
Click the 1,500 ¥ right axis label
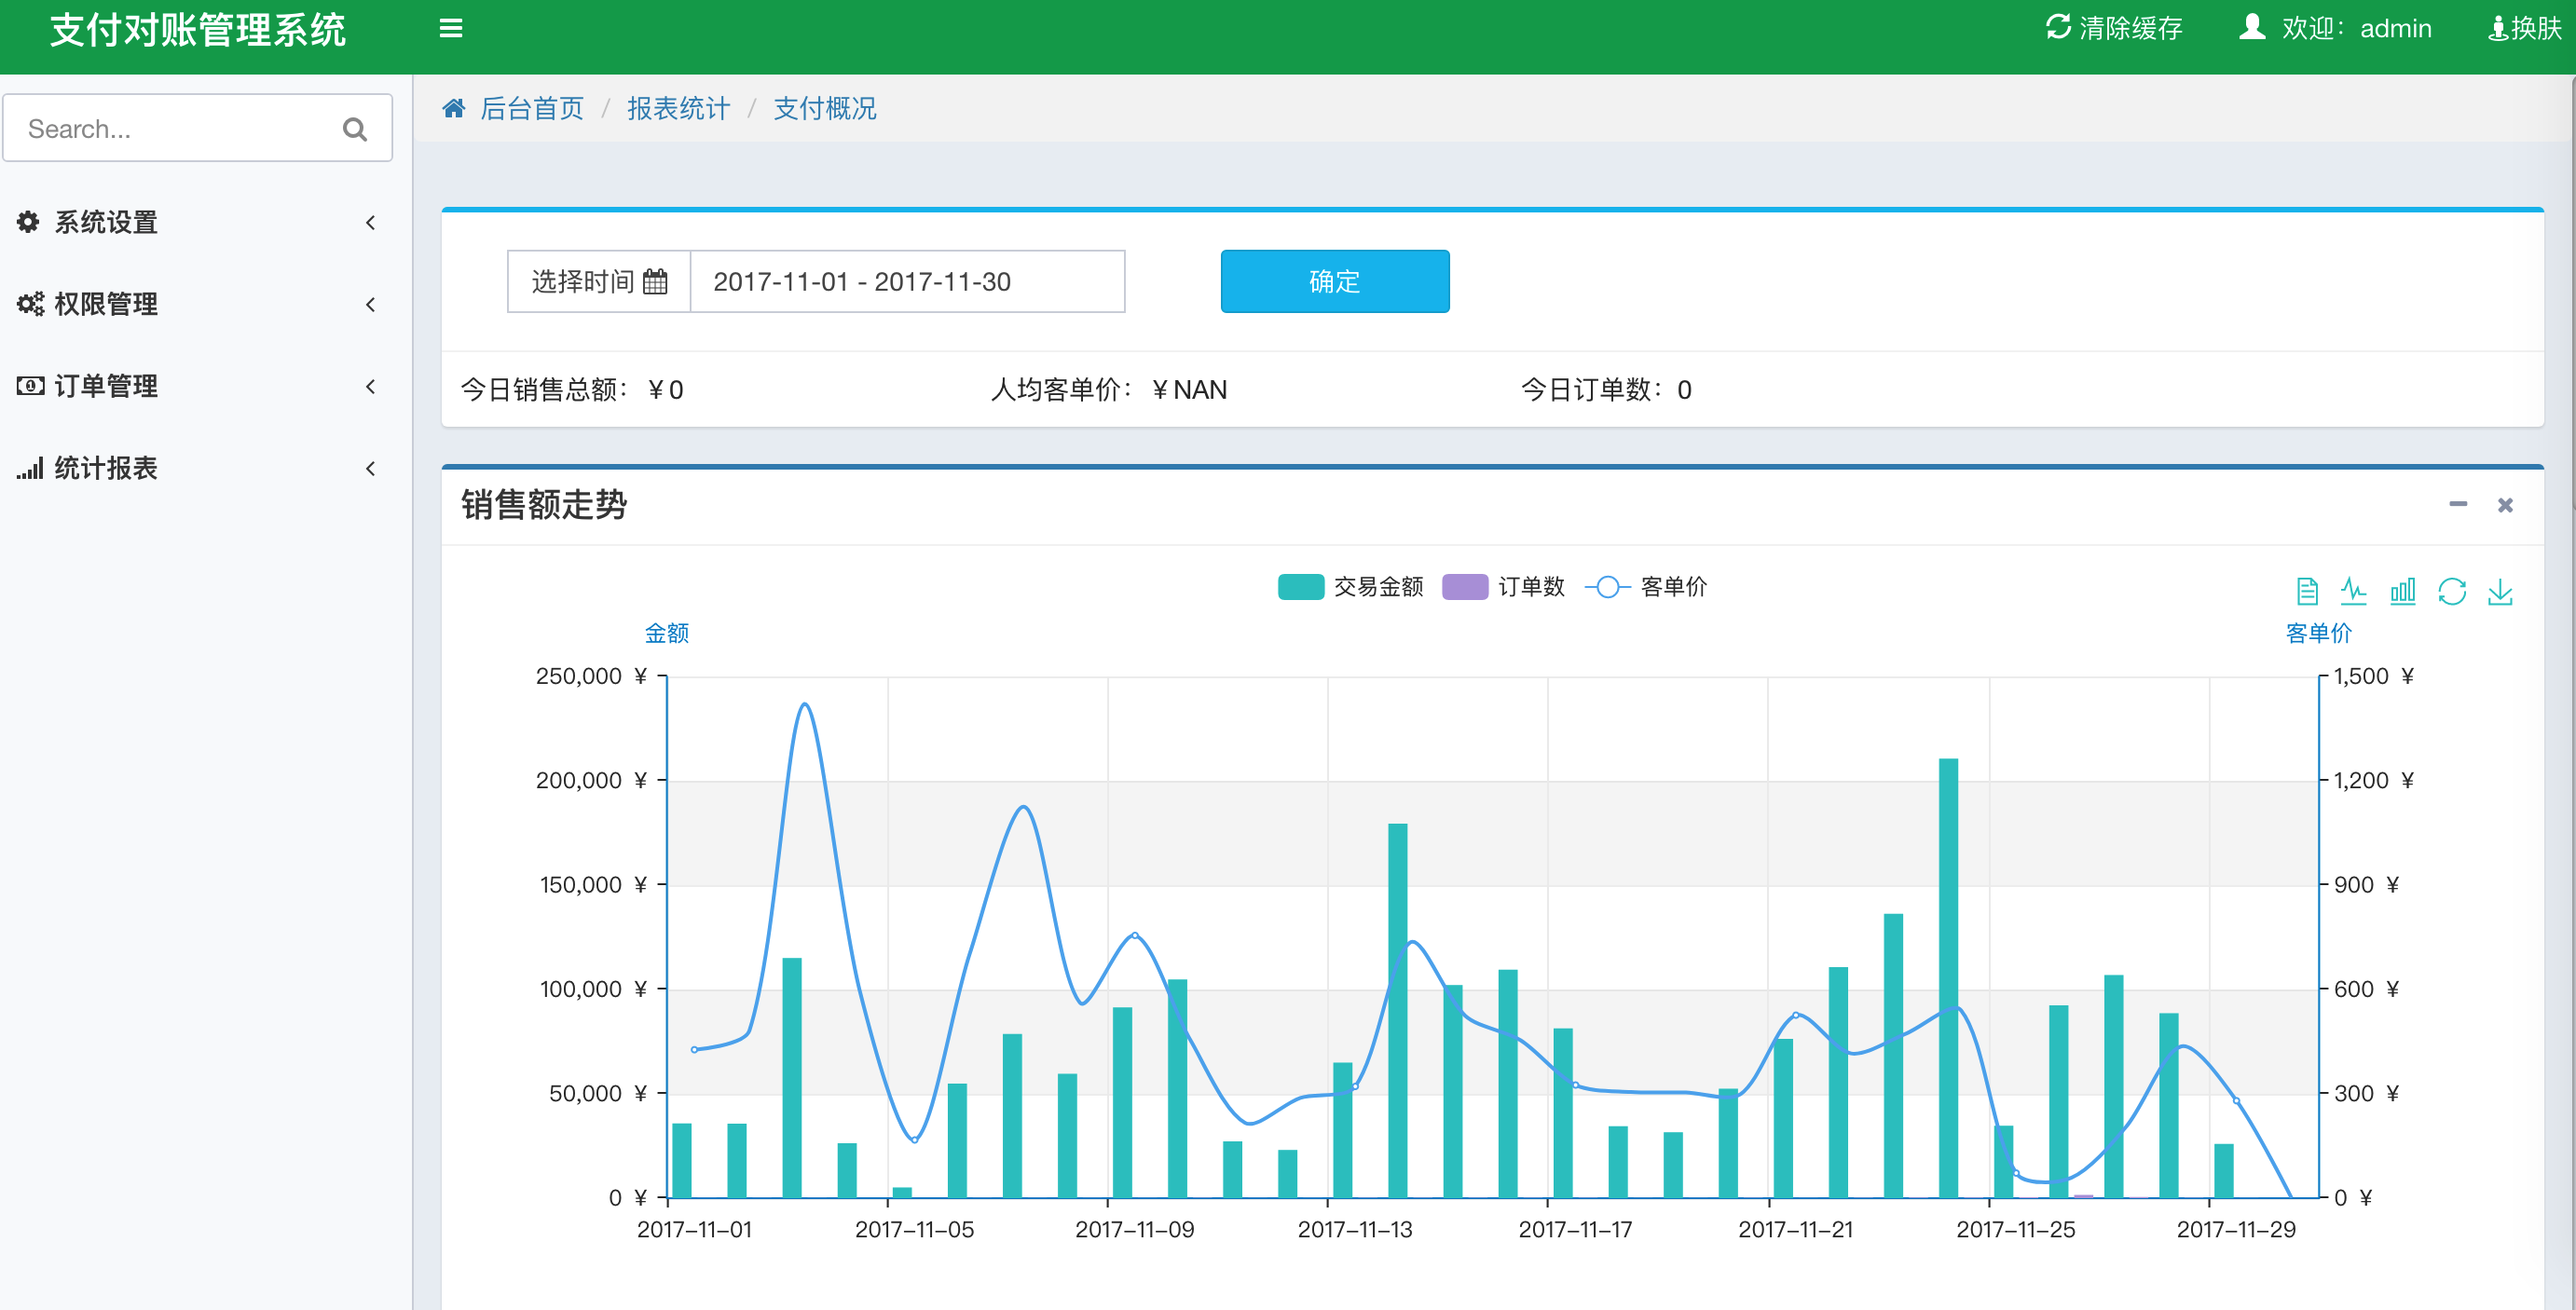pos(2374,676)
